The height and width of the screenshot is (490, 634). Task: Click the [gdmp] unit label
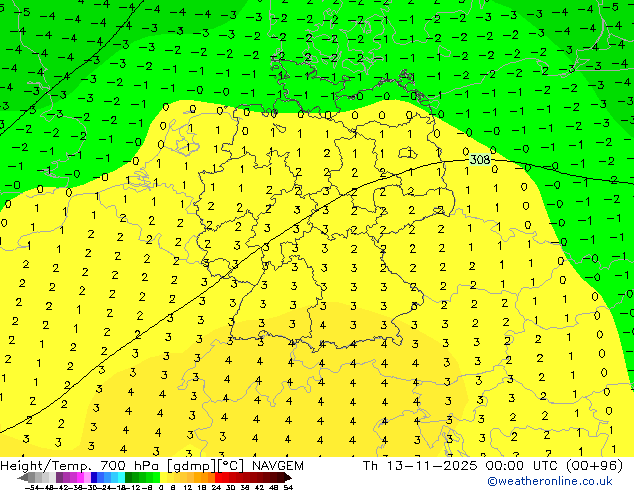point(192,466)
